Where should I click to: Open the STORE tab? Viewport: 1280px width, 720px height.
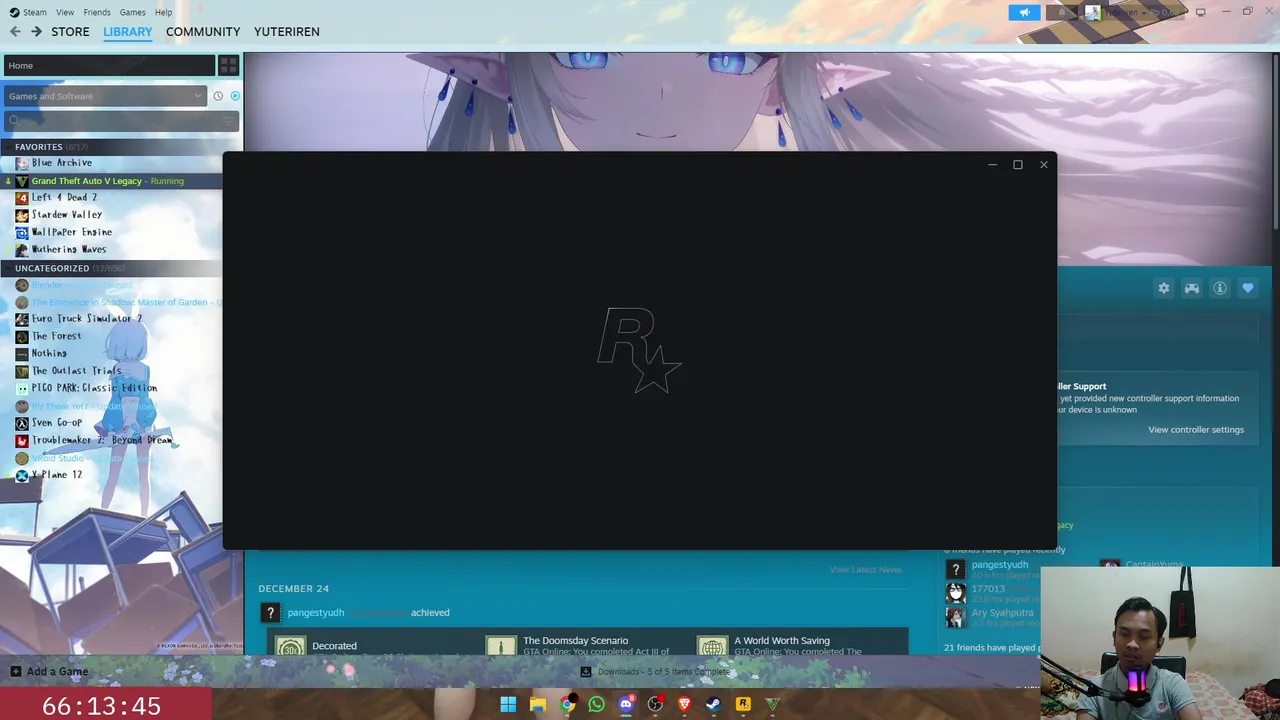pyautogui.click(x=70, y=31)
